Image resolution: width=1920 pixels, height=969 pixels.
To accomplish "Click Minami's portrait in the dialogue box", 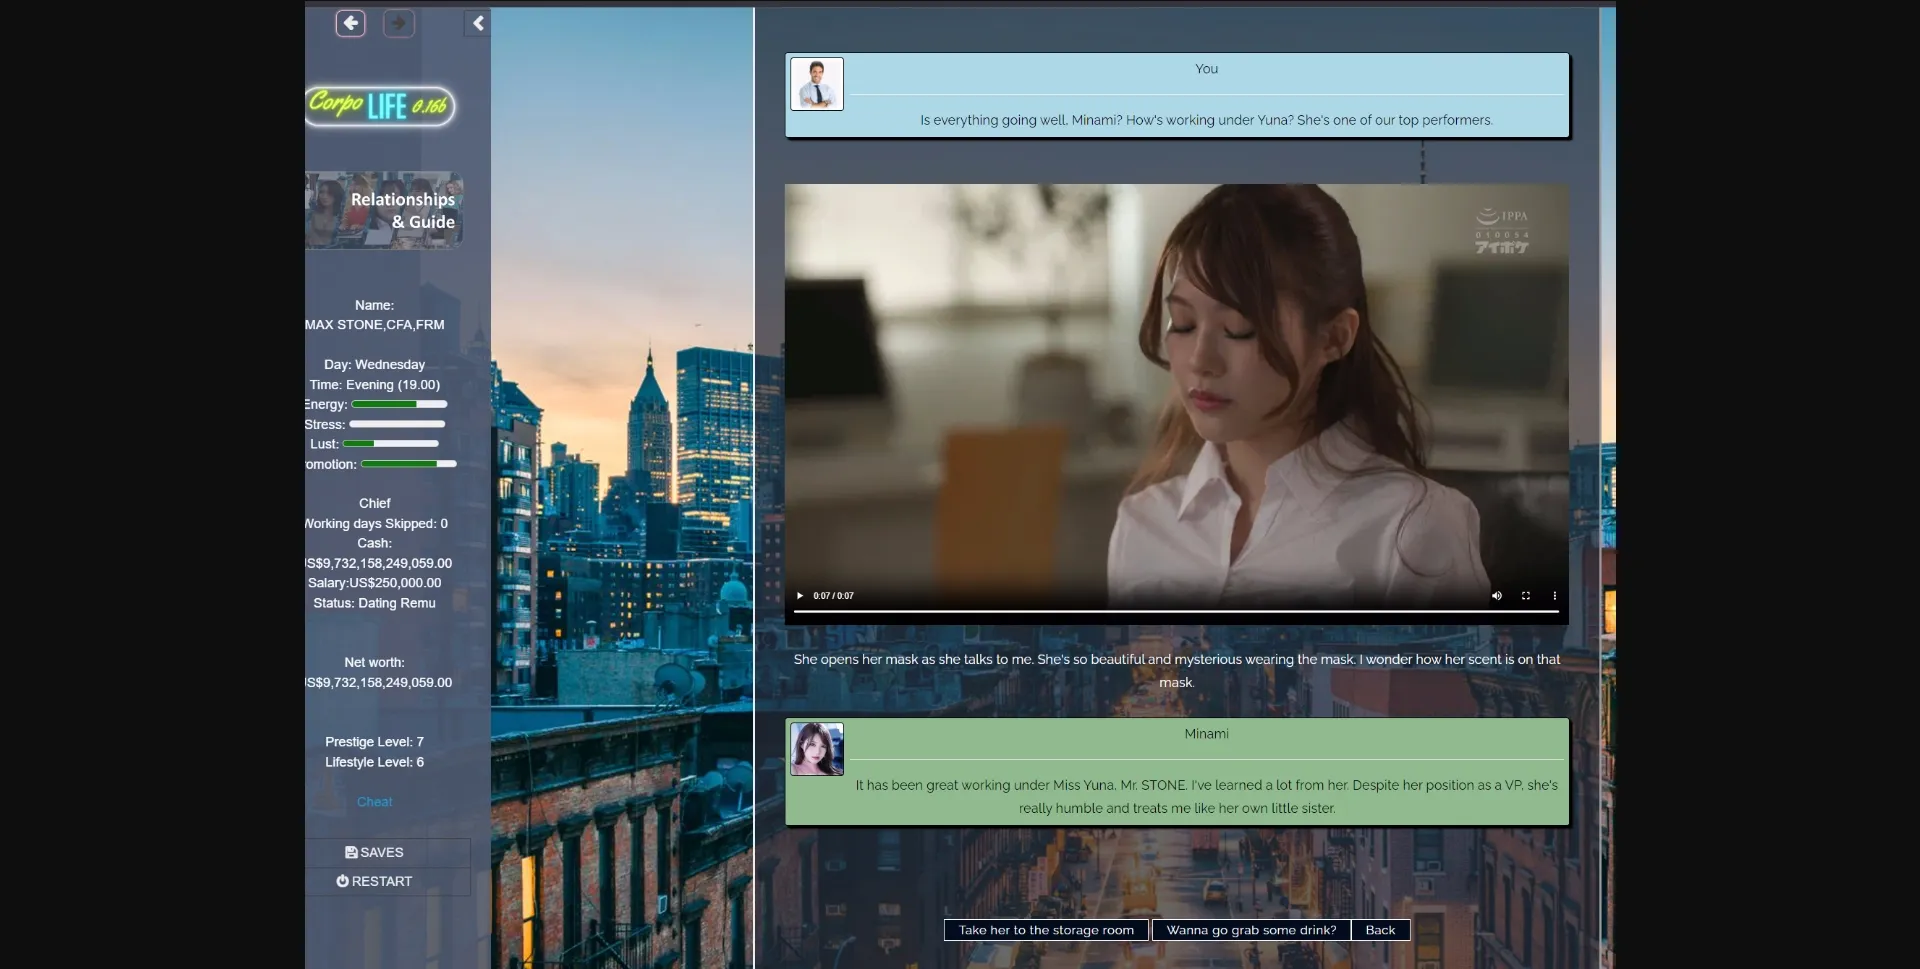I will (817, 749).
